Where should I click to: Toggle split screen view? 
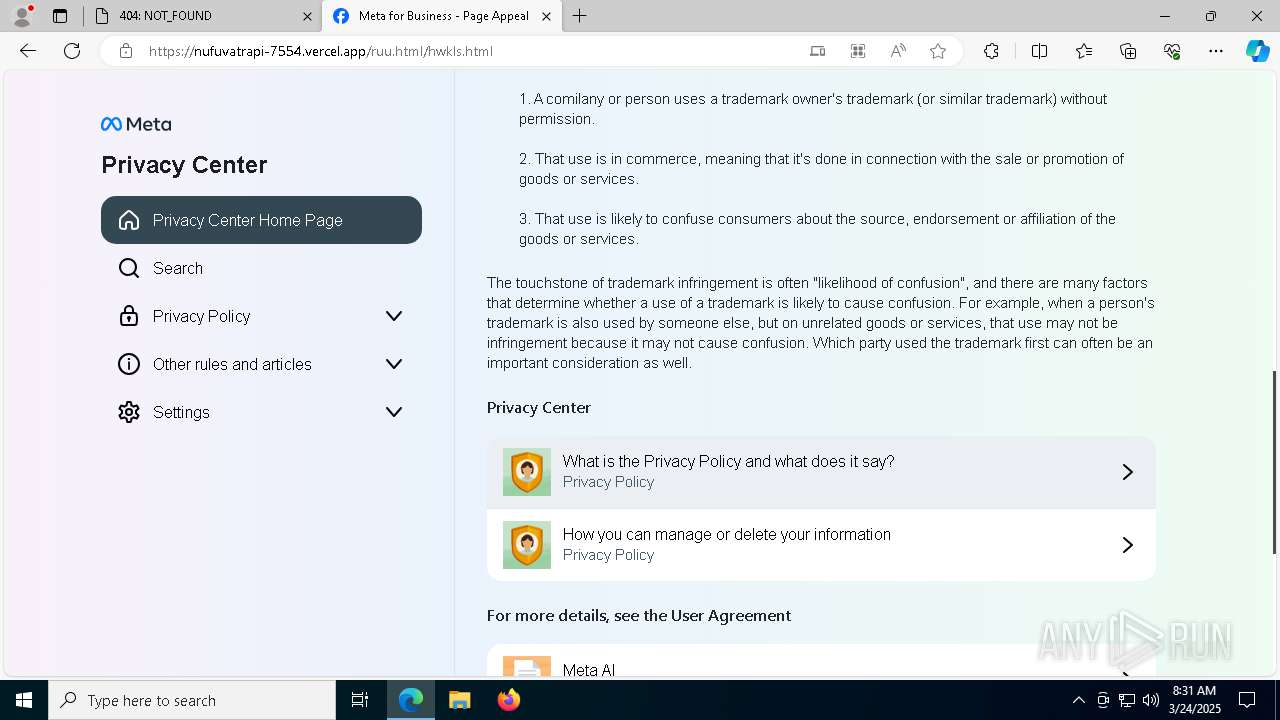click(x=1039, y=51)
